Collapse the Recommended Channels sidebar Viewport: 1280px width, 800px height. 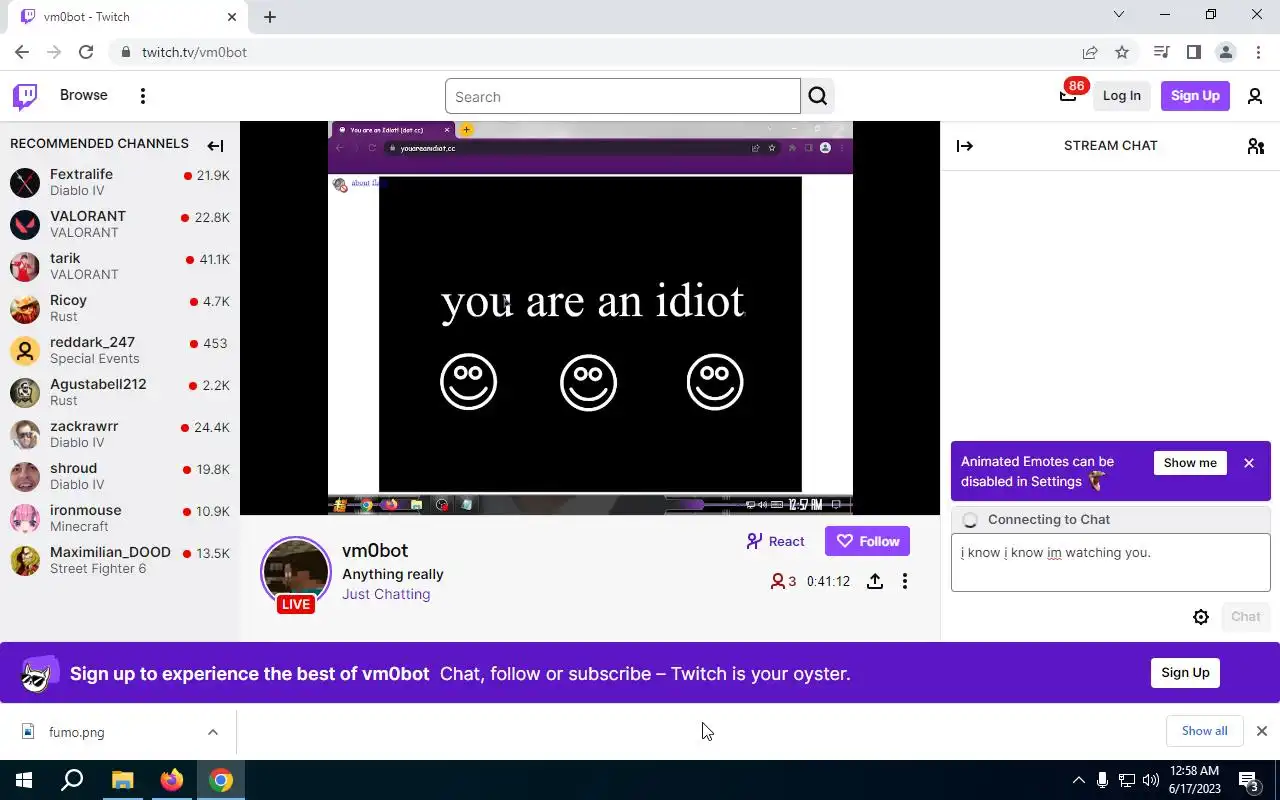[x=215, y=146]
